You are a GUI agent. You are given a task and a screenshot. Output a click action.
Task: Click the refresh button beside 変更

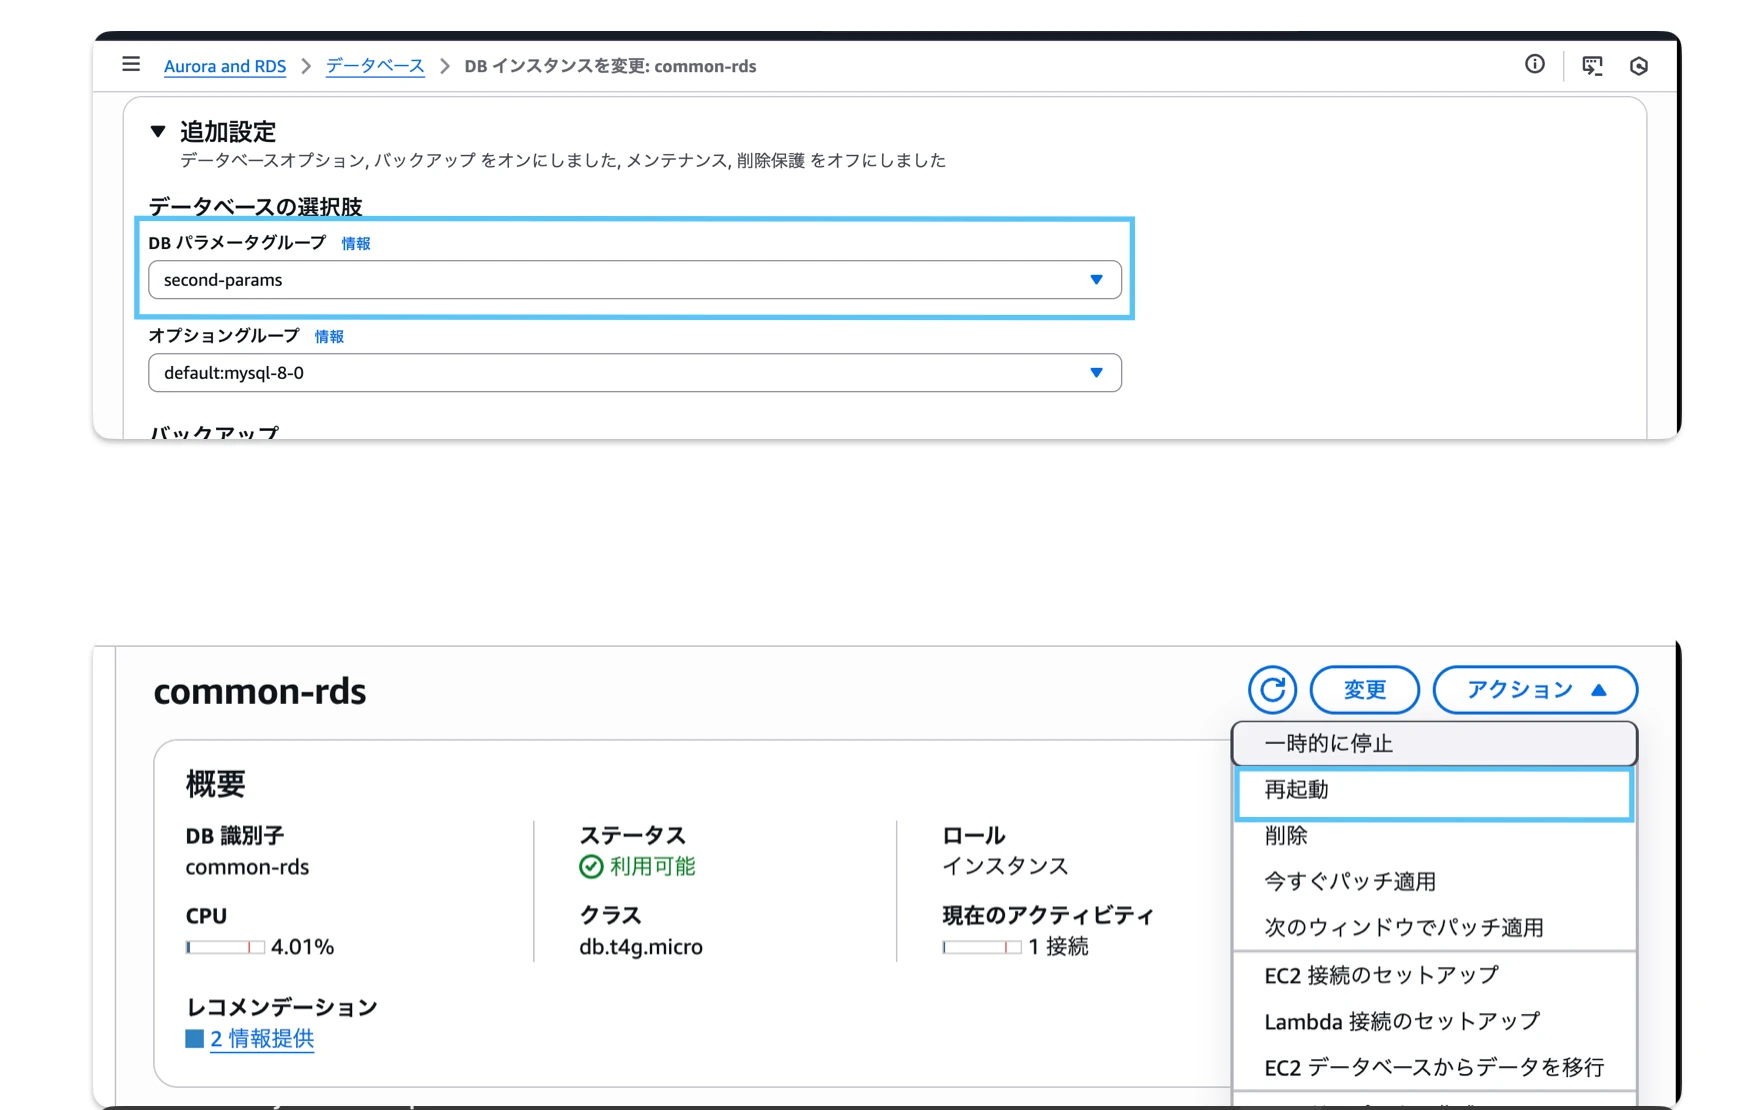click(x=1272, y=690)
